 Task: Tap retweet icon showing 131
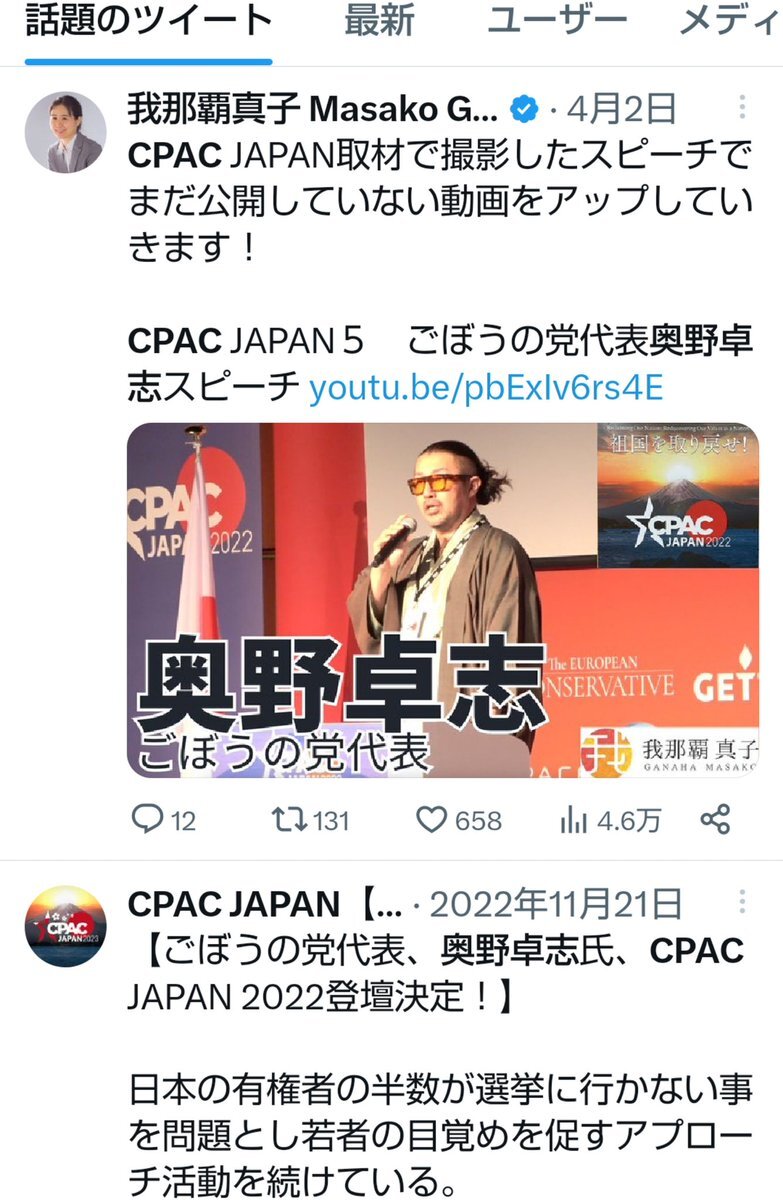(x=289, y=821)
